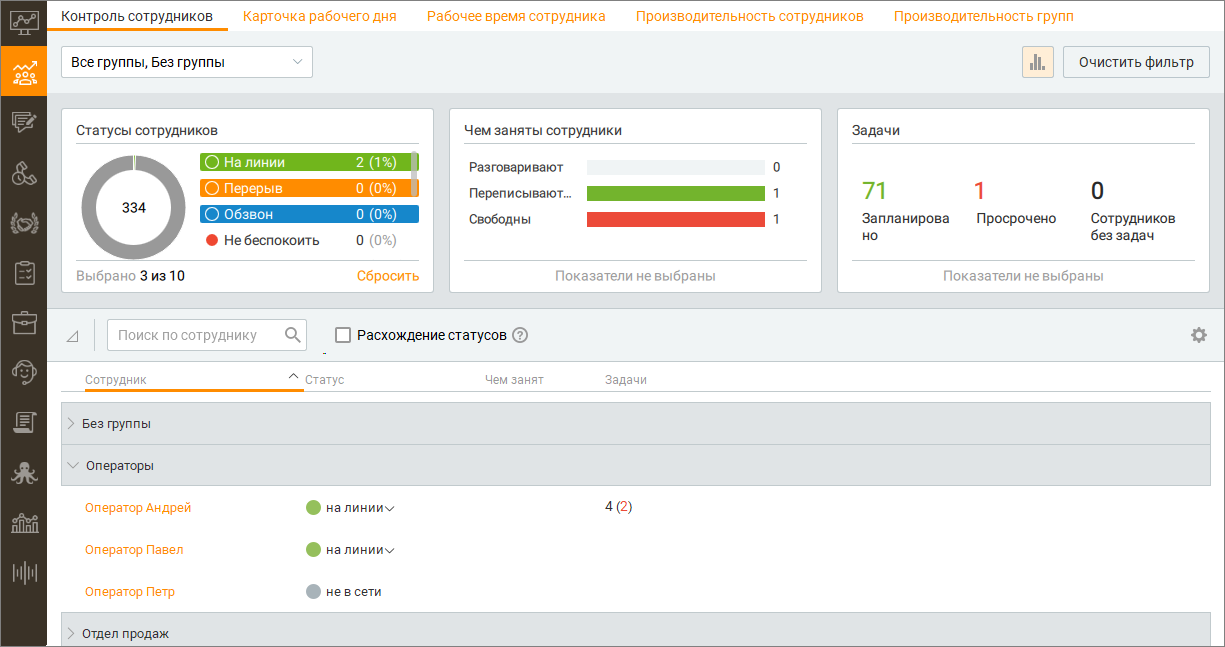The width and height of the screenshot is (1225, 647).
Task: Open the Все группы, Без группы dropdown
Action: tap(187, 62)
